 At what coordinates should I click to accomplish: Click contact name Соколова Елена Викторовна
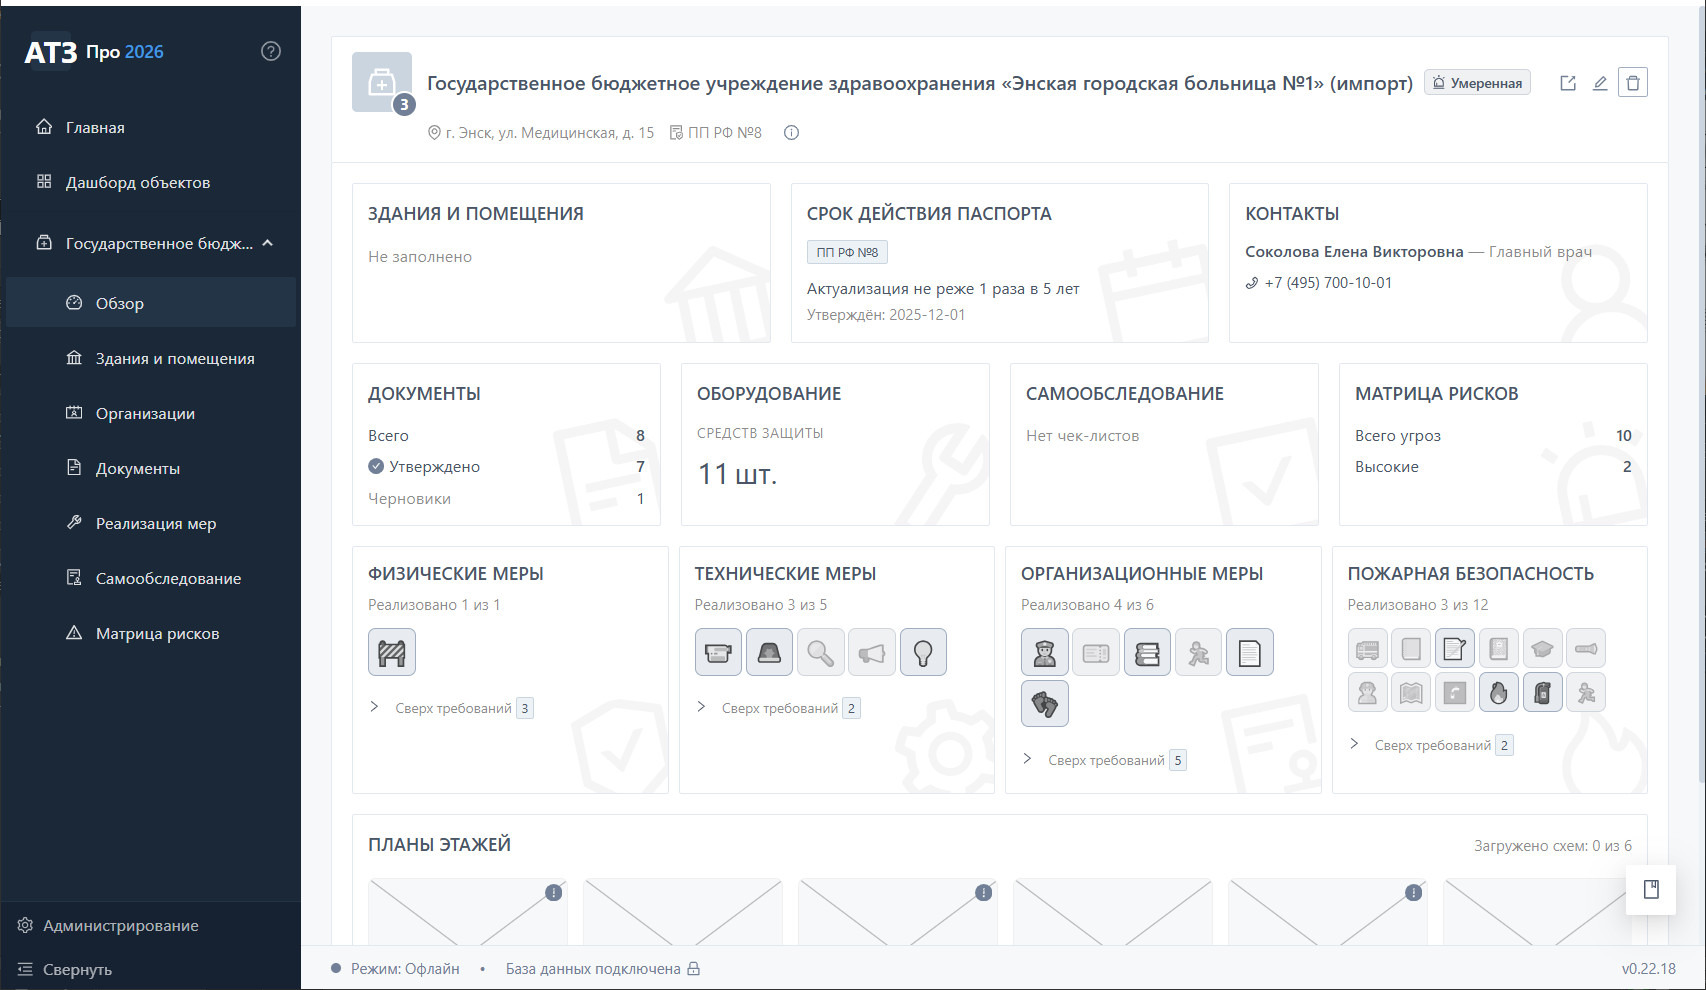(x=1354, y=252)
